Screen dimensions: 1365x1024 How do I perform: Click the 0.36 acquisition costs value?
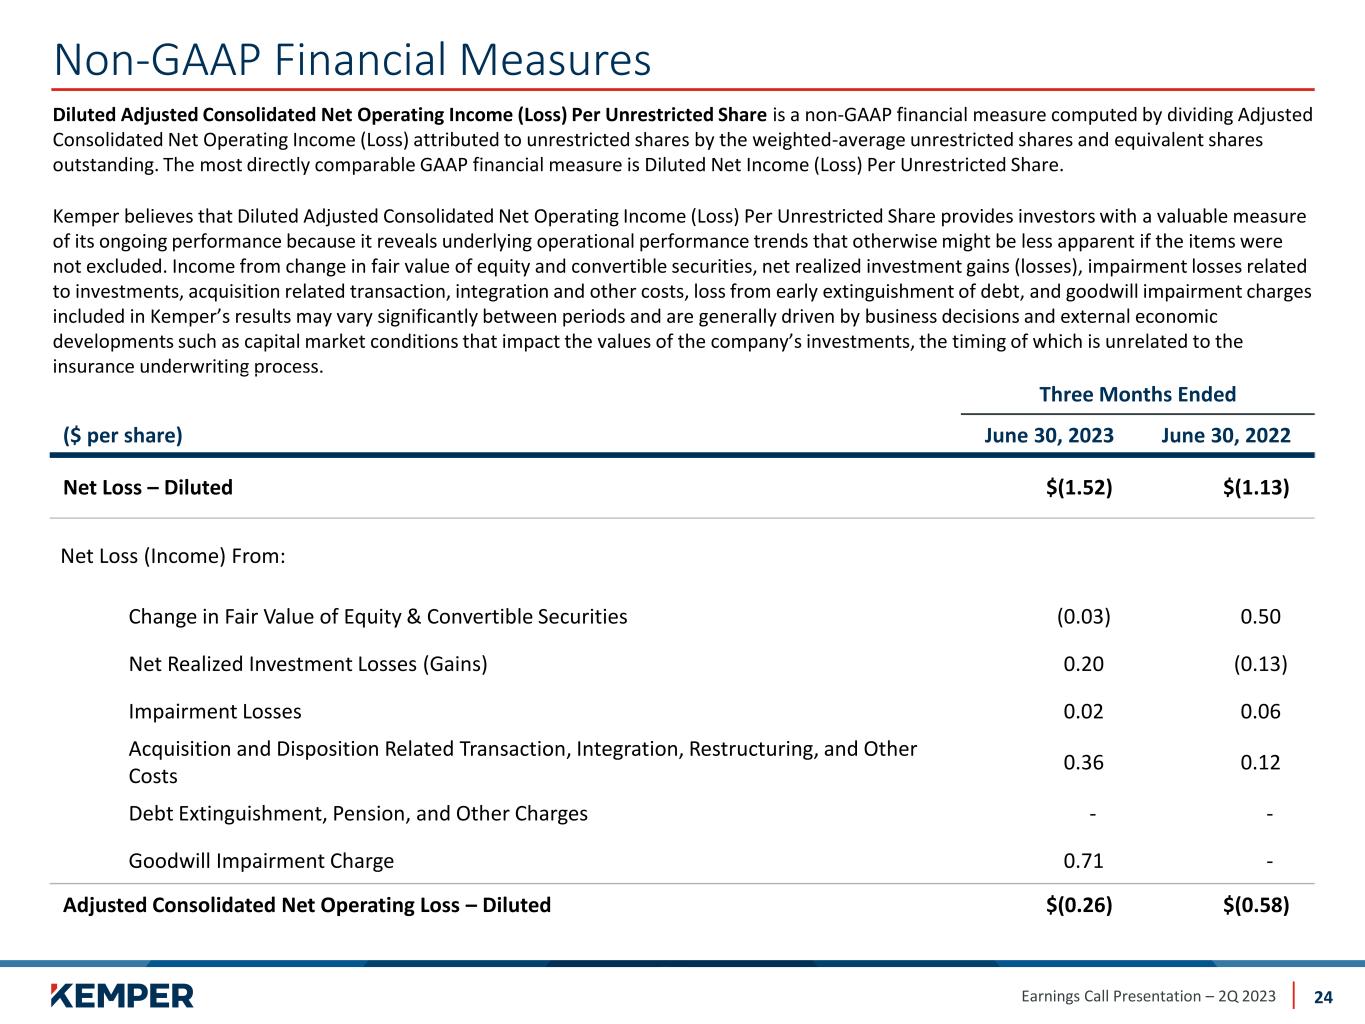click(x=1084, y=763)
